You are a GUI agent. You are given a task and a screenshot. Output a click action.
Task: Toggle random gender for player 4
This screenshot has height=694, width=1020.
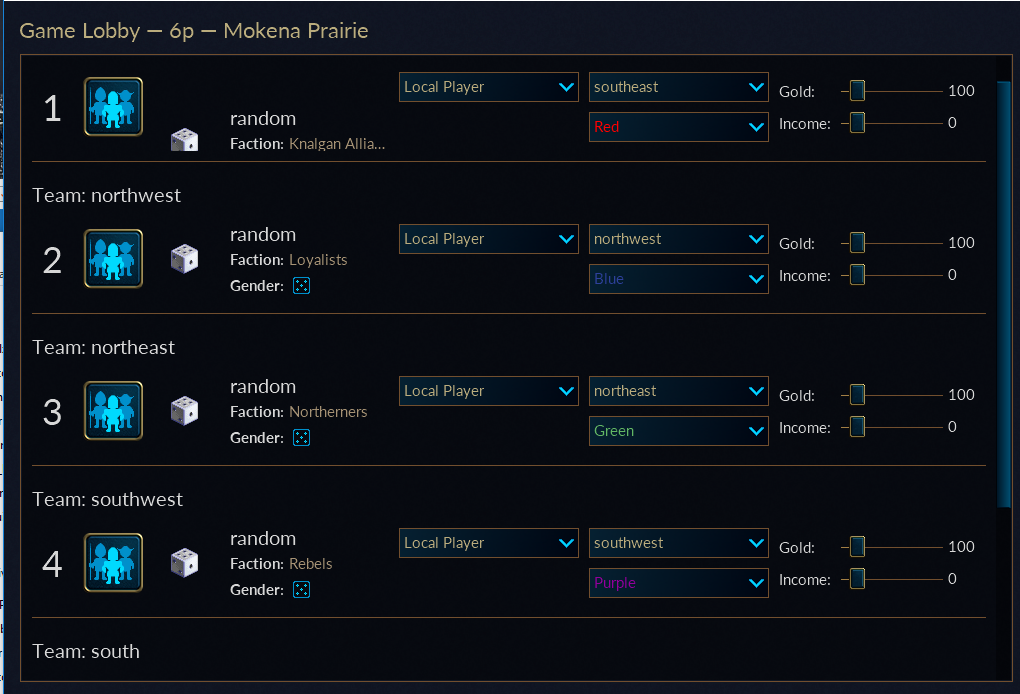[301, 590]
